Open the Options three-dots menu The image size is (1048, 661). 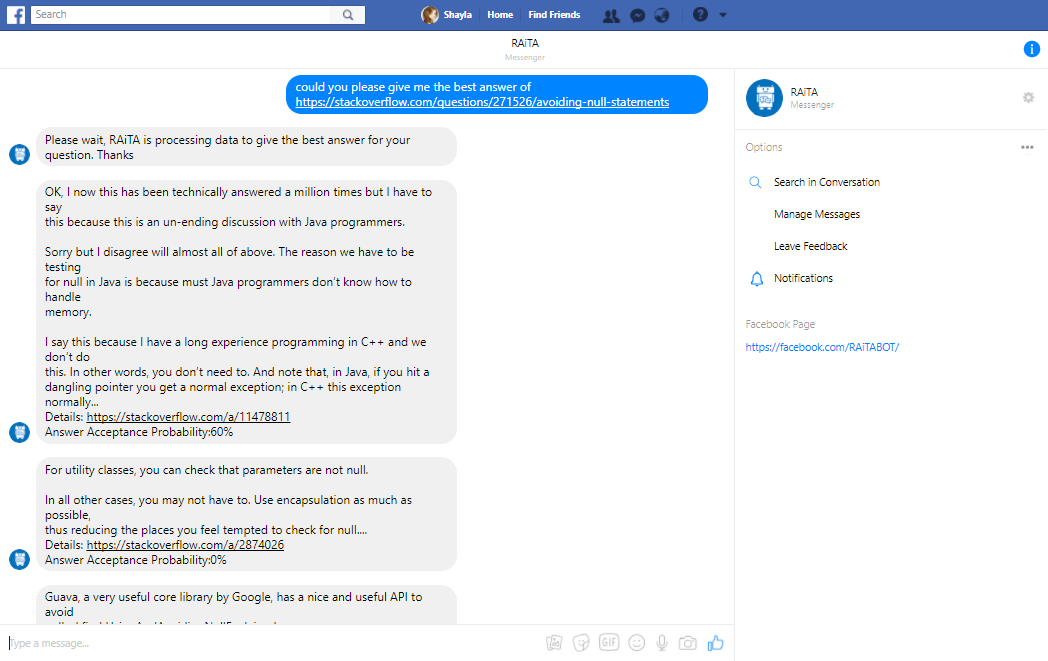pyautogui.click(x=1027, y=147)
